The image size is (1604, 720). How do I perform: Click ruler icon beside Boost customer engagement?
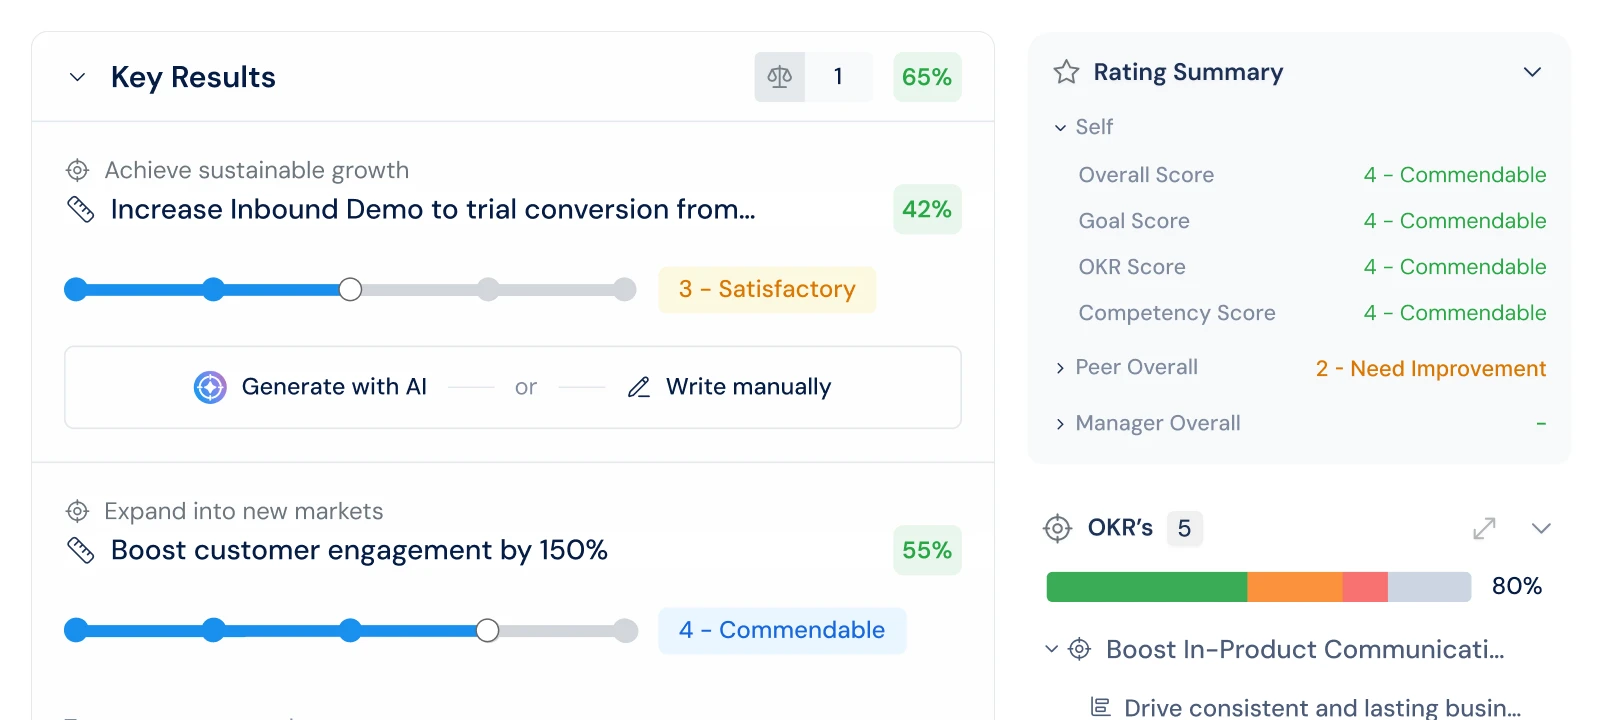coord(80,550)
